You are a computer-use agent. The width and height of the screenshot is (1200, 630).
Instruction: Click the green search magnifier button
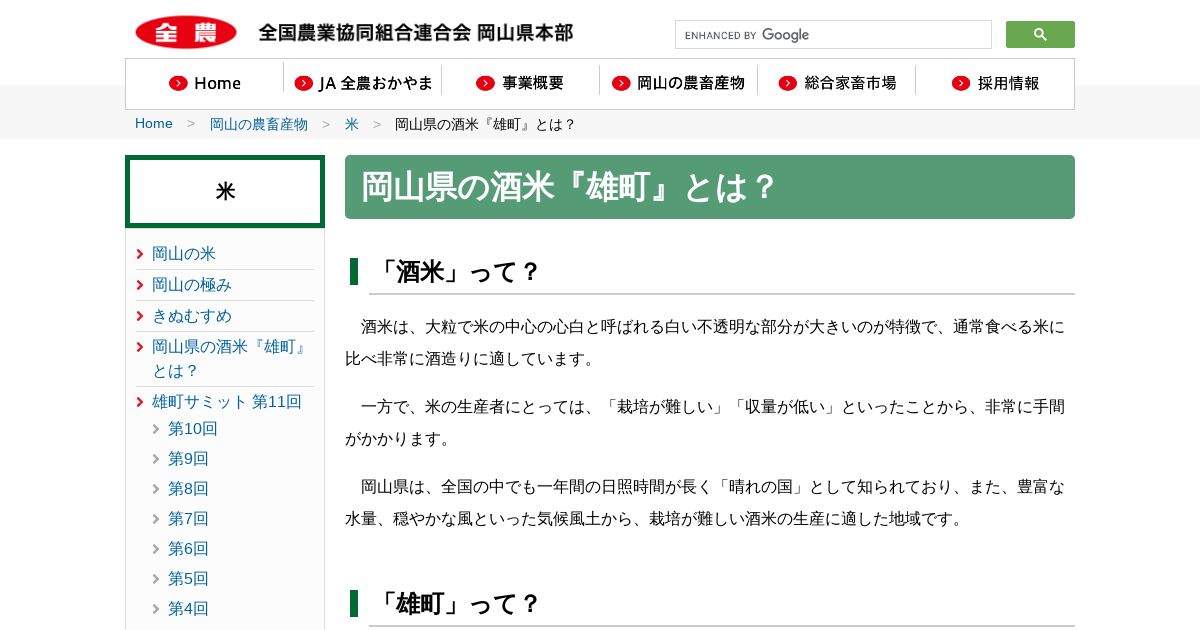coord(1040,34)
